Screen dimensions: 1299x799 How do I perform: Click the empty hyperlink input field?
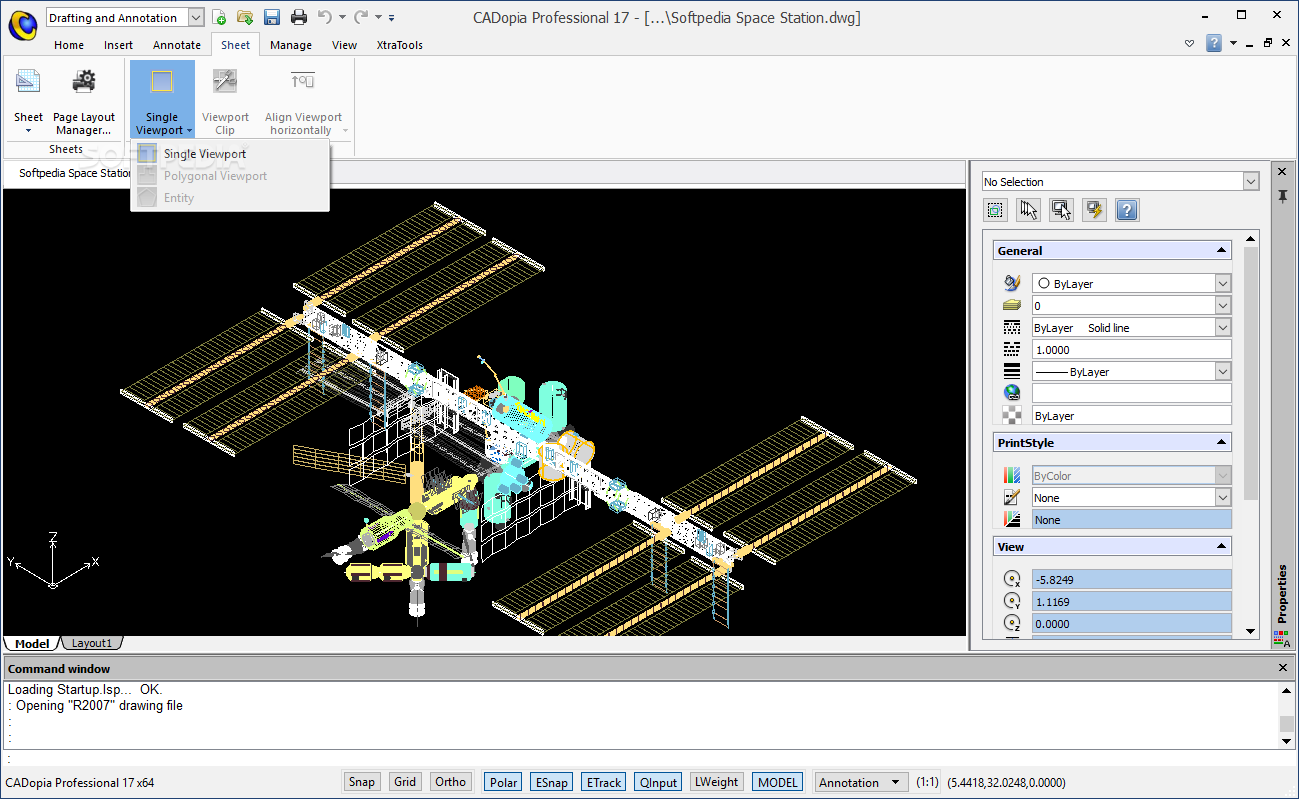tap(1132, 394)
